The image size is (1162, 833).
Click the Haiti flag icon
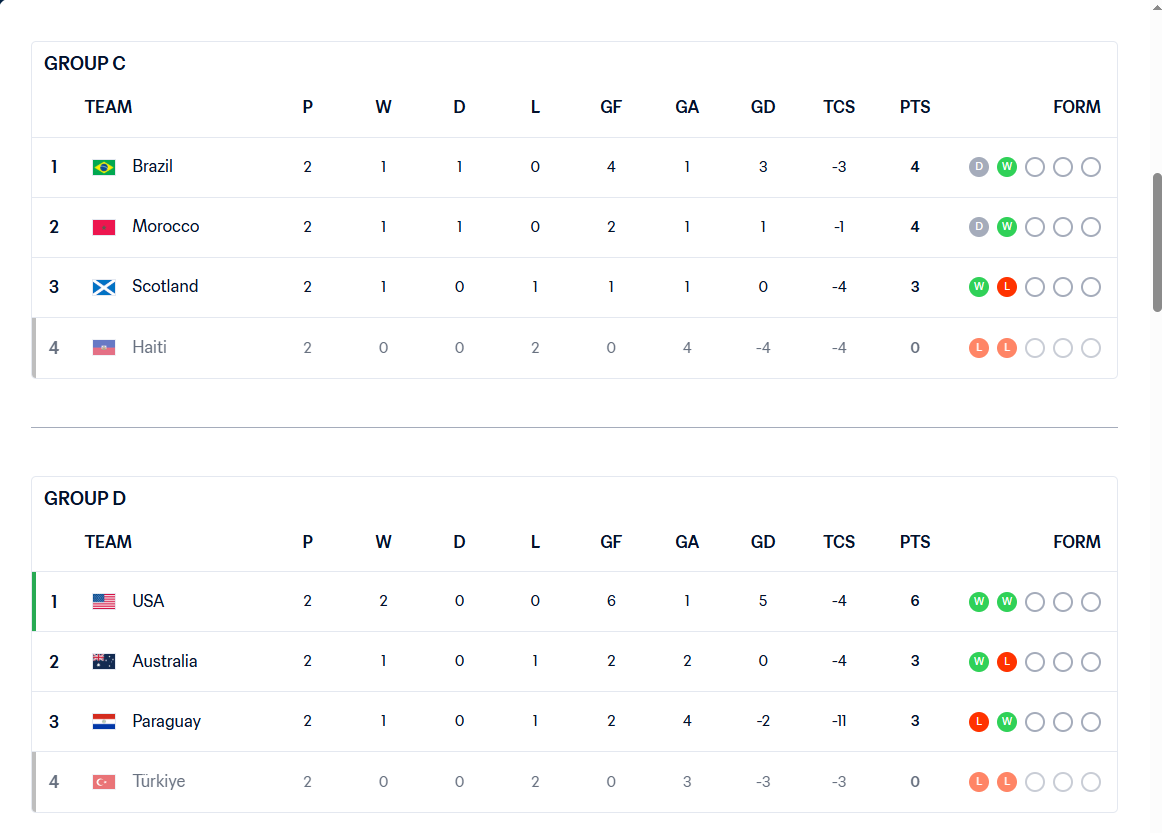tap(104, 348)
